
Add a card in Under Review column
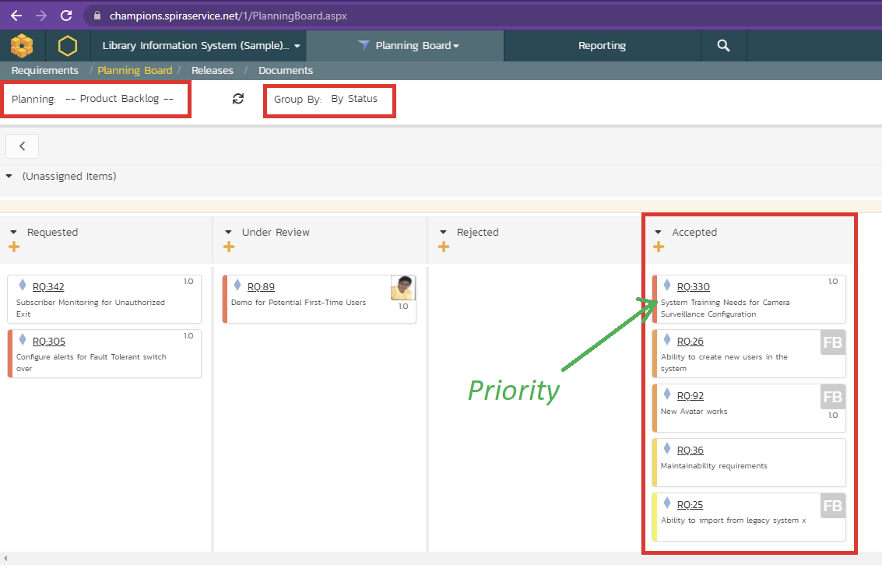229,248
